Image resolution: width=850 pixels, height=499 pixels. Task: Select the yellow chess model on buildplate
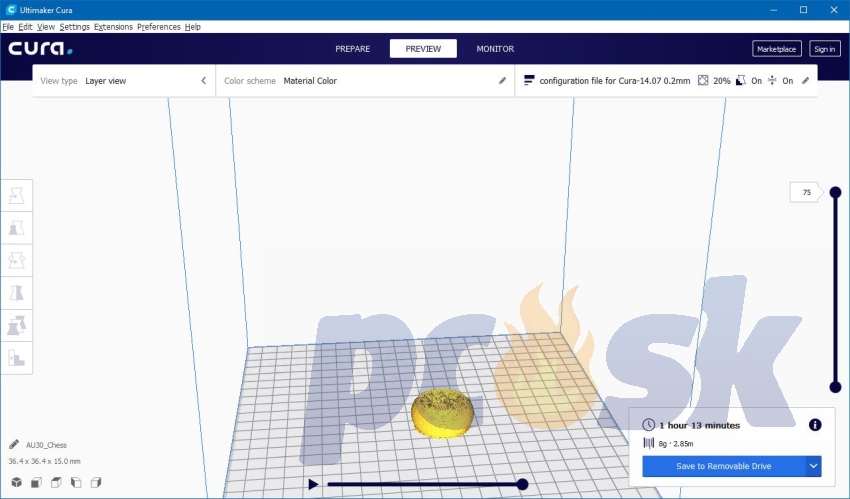point(442,413)
